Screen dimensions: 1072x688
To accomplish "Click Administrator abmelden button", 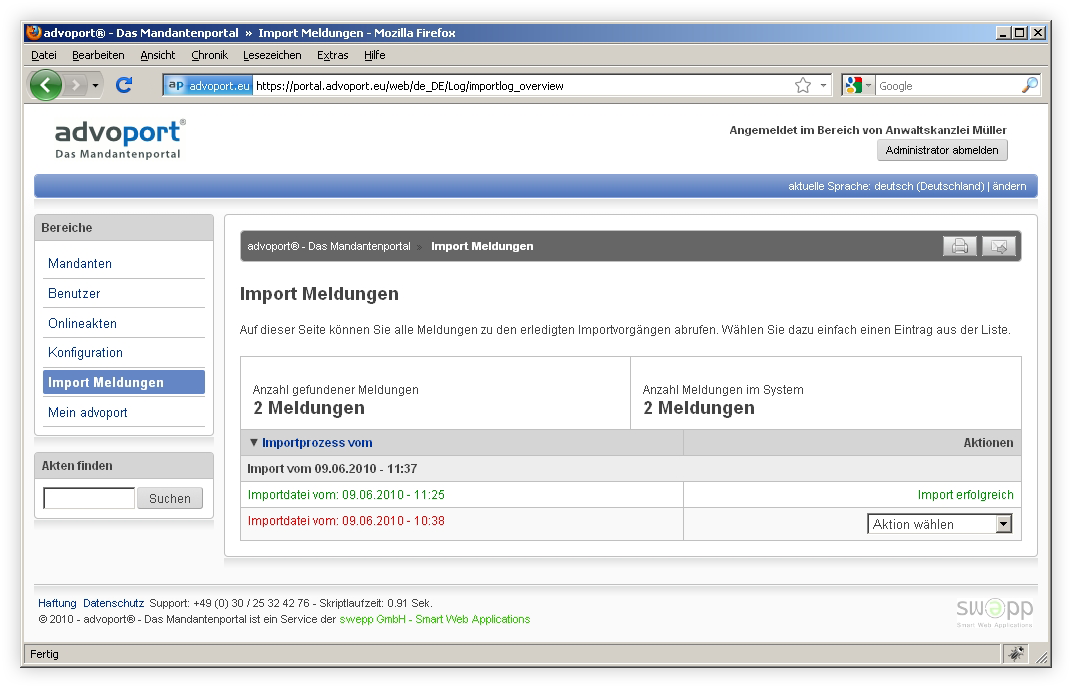I will click(x=942, y=150).
